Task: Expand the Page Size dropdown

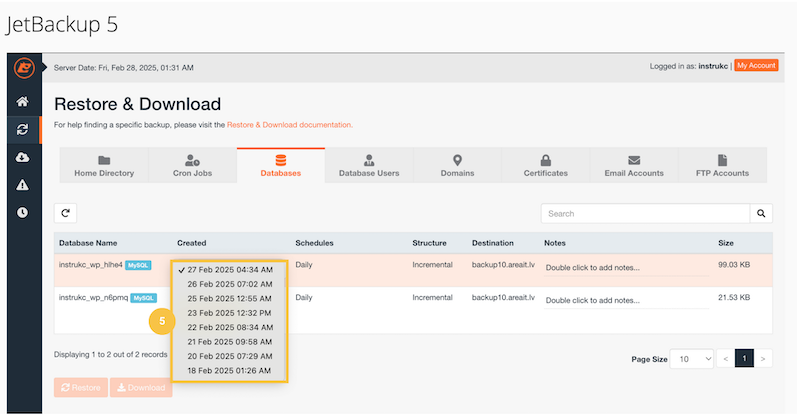Action: pos(691,358)
